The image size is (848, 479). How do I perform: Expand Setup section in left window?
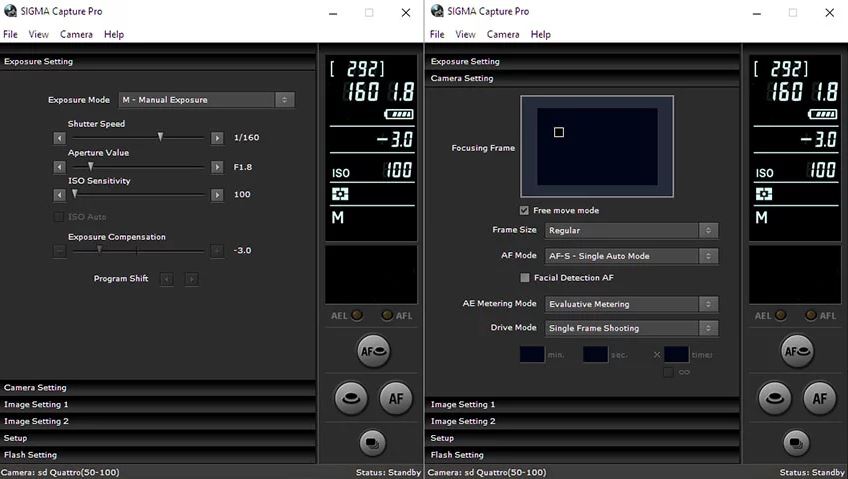[x=158, y=438]
